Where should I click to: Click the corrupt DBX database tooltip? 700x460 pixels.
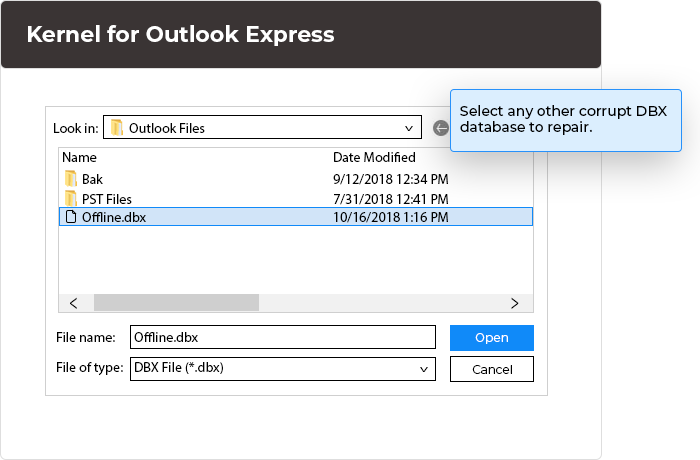(563, 120)
